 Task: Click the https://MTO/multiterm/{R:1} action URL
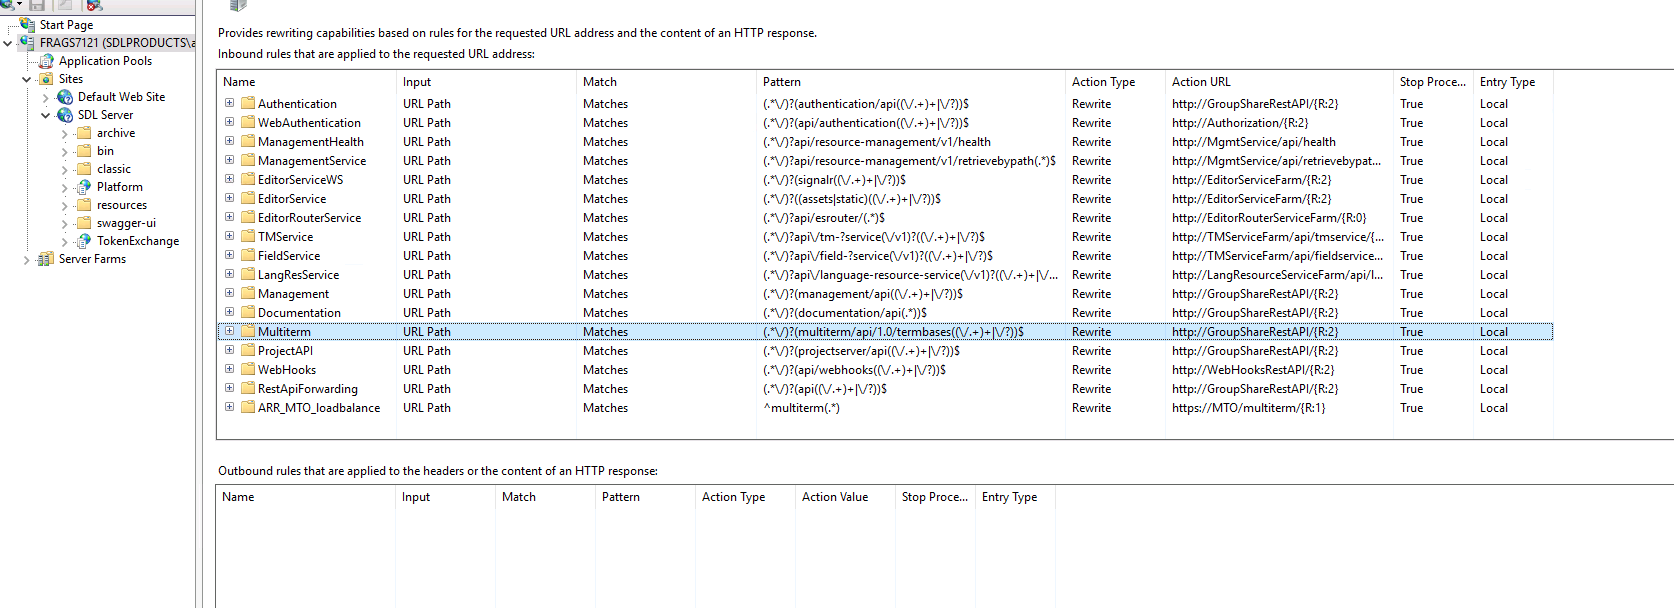(1248, 407)
